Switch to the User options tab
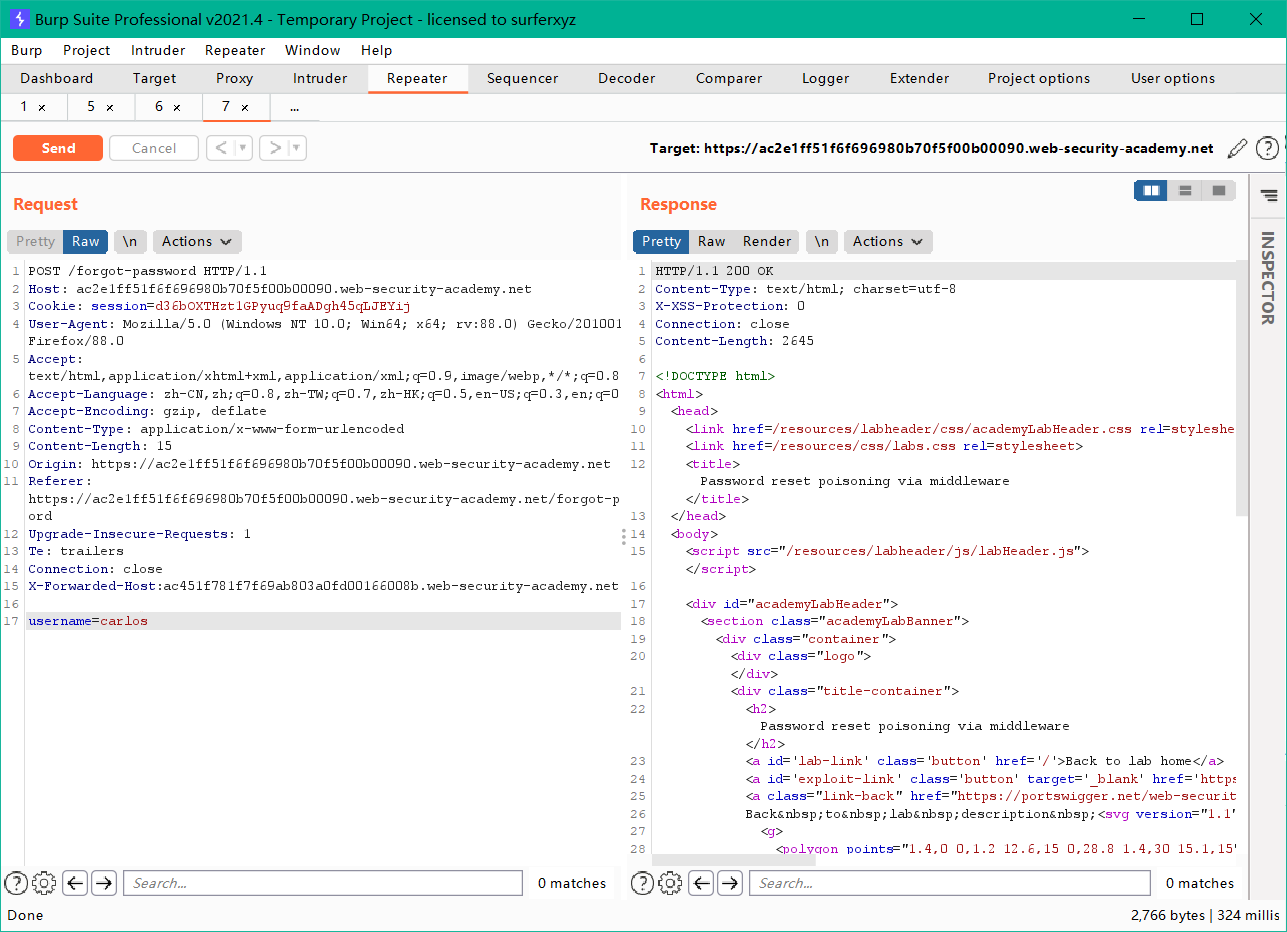Viewport: 1287px width, 932px height. (1173, 78)
